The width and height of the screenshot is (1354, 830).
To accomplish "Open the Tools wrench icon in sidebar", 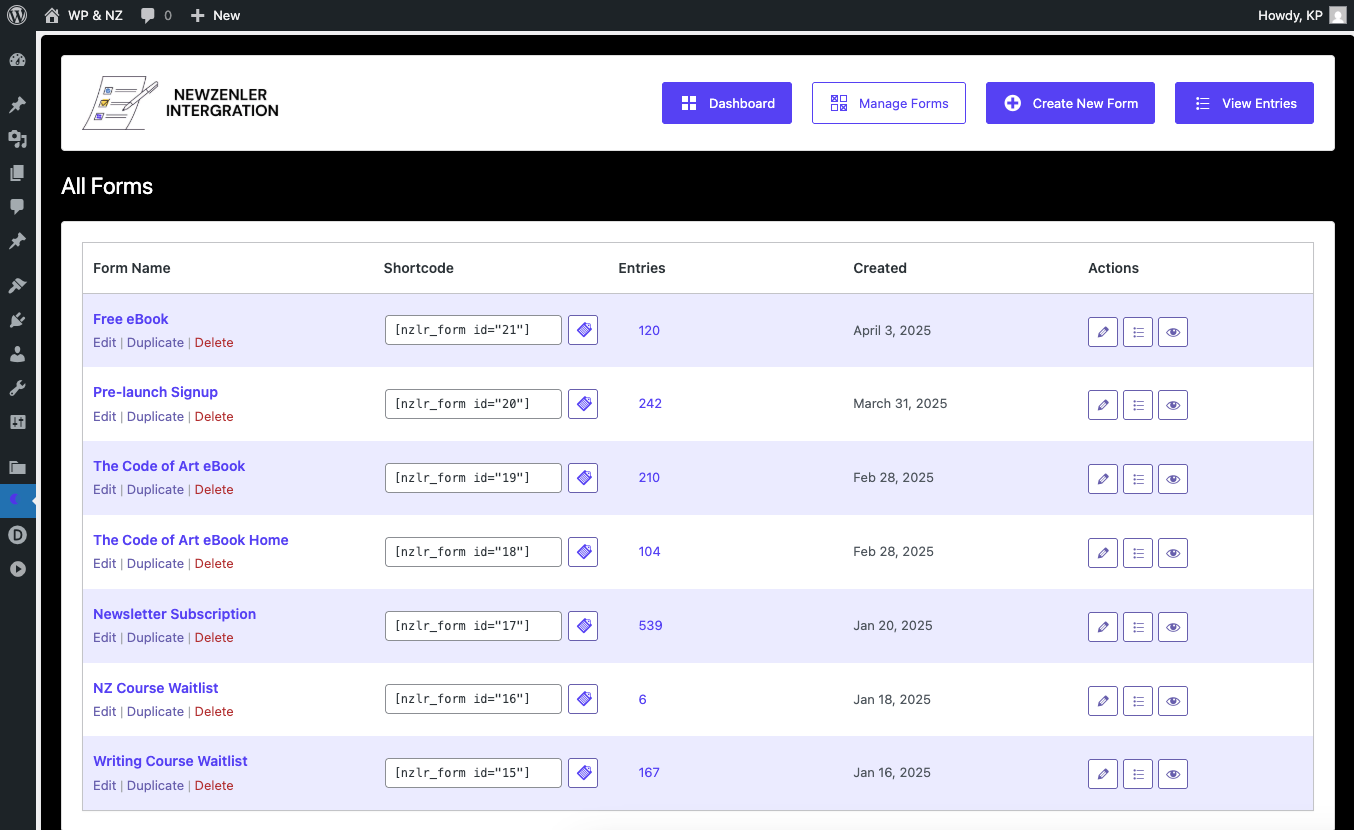I will pos(17,388).
